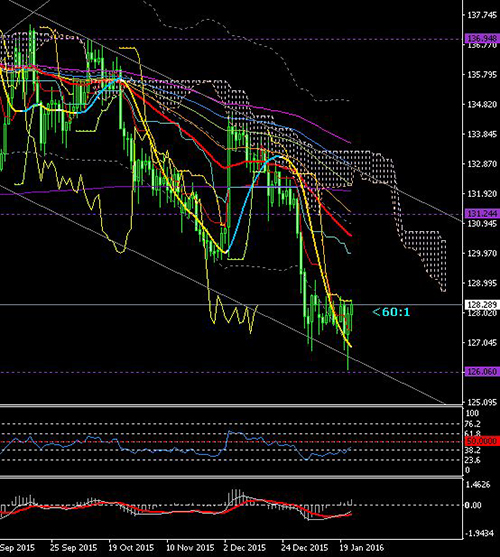Select the purple 136.948 price level tag
This screenshot has width=500, height=557.
pos(482,38)
